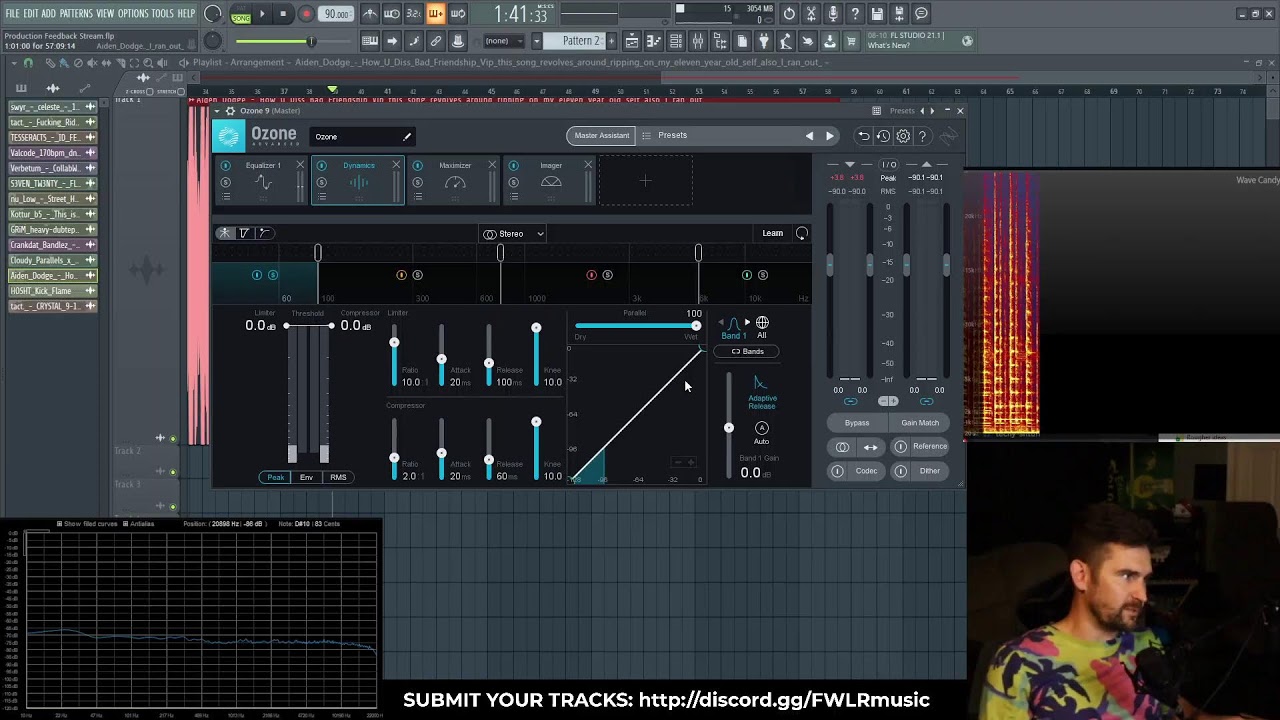
Task: Select the detection filter view icon
Action: click(x=264, y=233)
